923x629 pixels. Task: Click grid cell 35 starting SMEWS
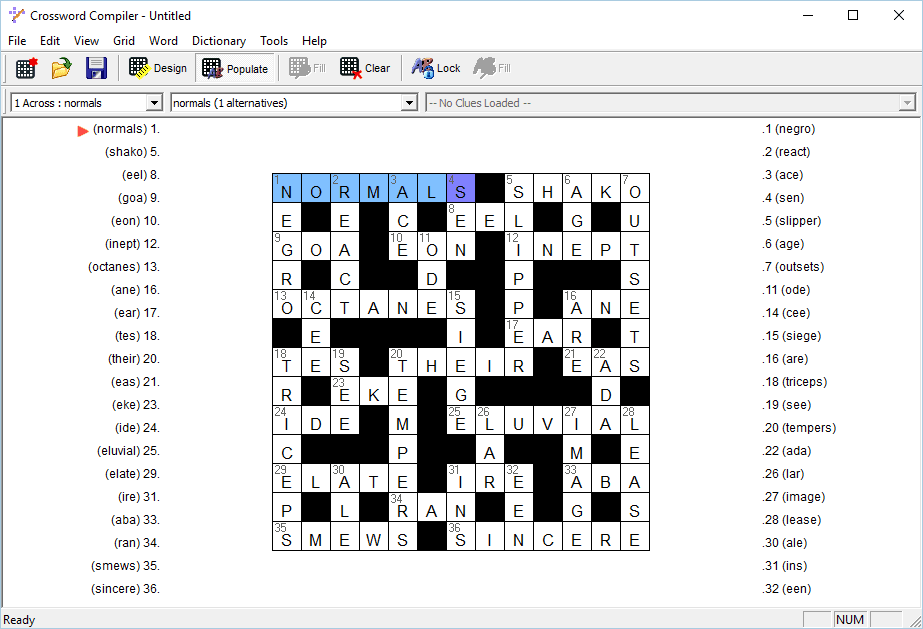(x=287, y=536)
